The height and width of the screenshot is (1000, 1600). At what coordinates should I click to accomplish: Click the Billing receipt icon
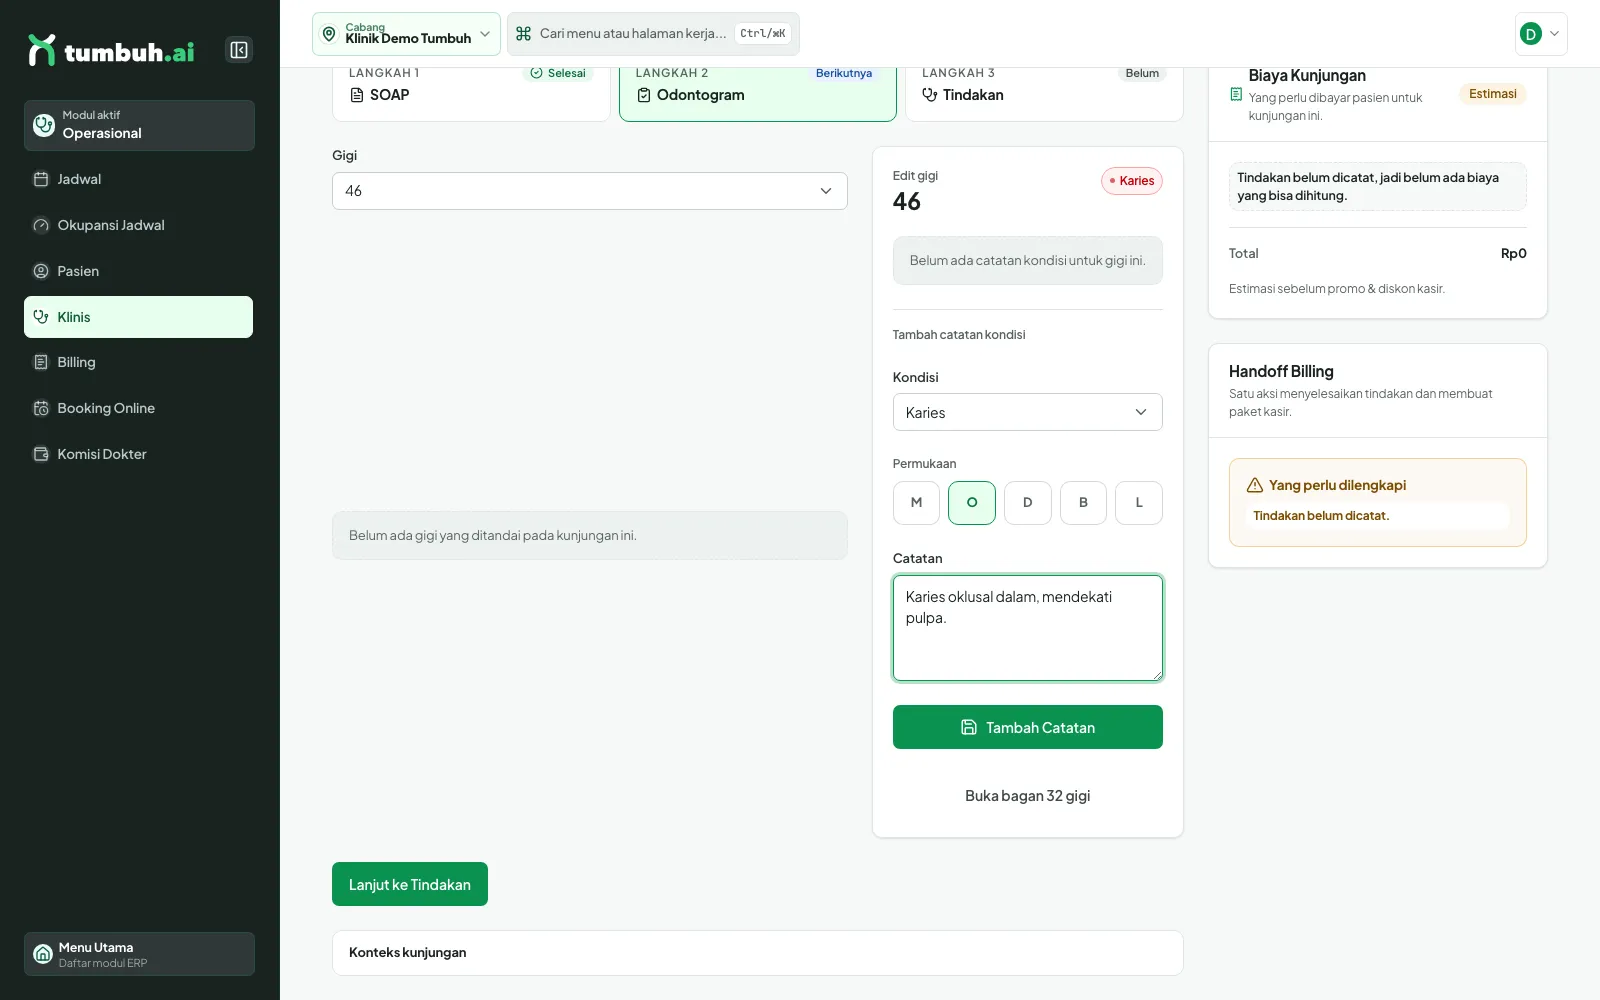pos(41,362)
